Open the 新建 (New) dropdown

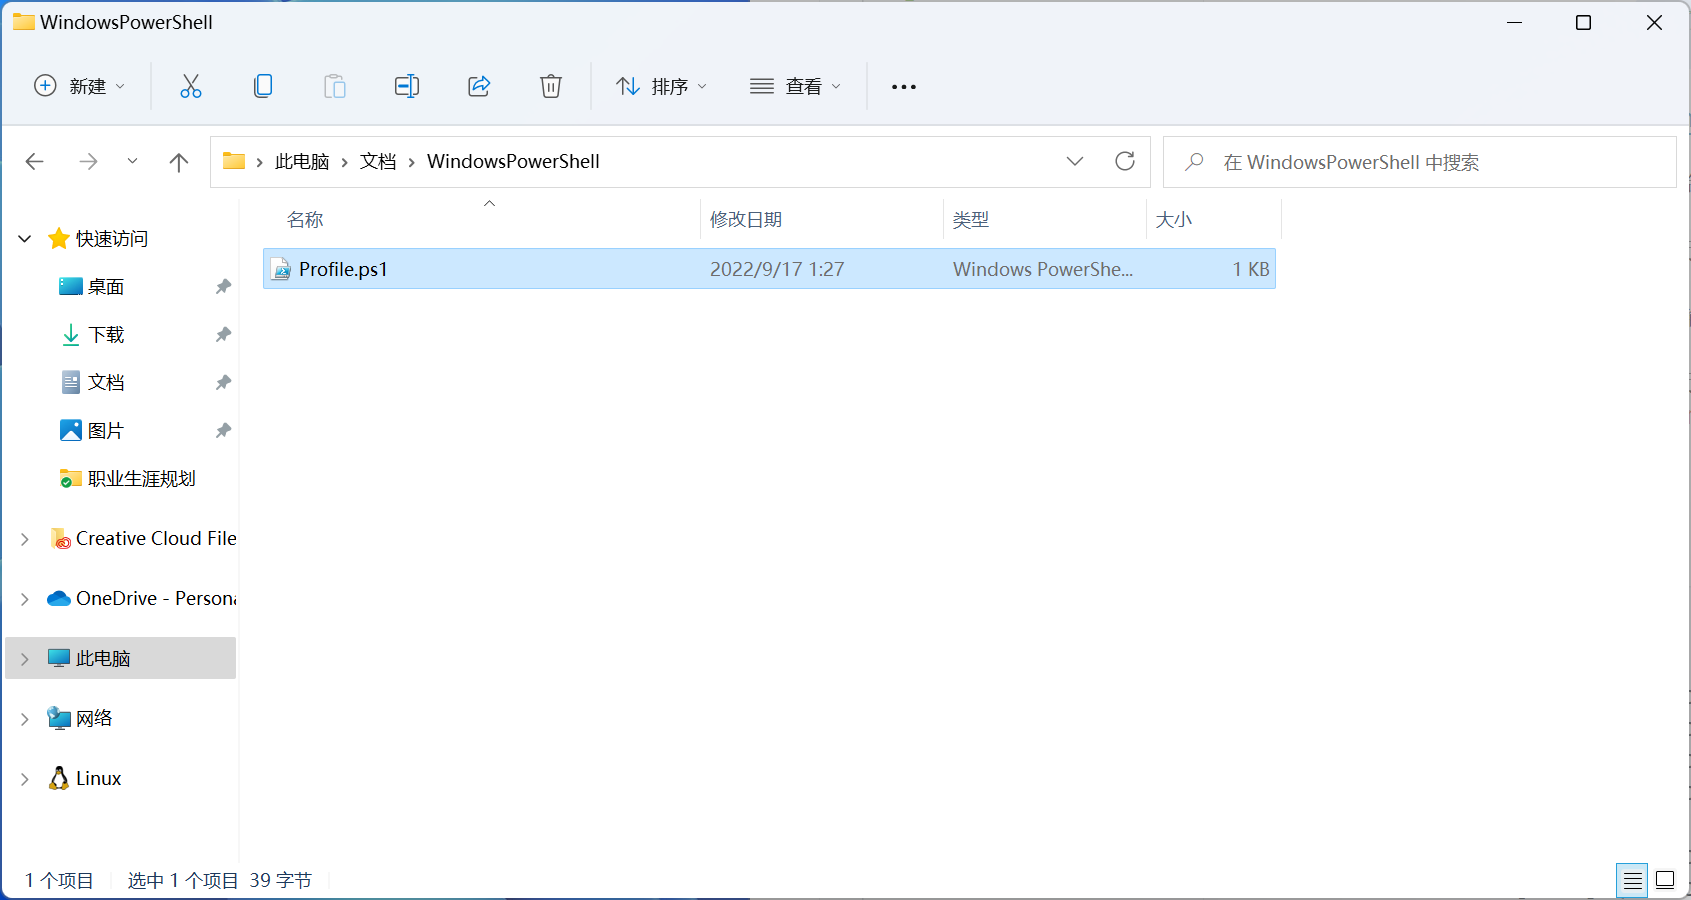[80, 86]
